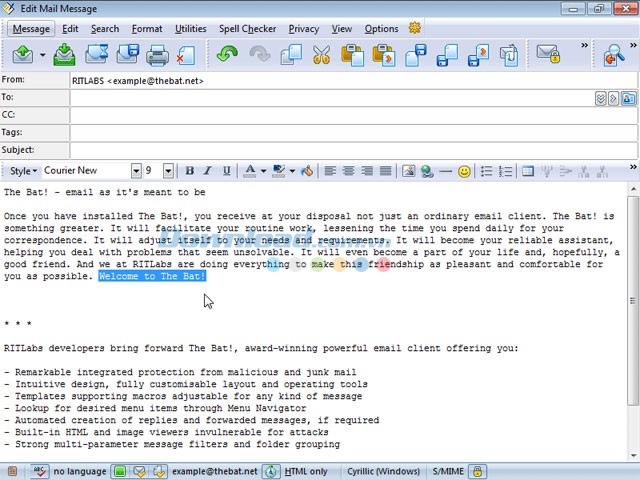The height and width of the screenshot is (480, 640).
Task: Click the address book icon beside To field
Action: click(629, 98)
